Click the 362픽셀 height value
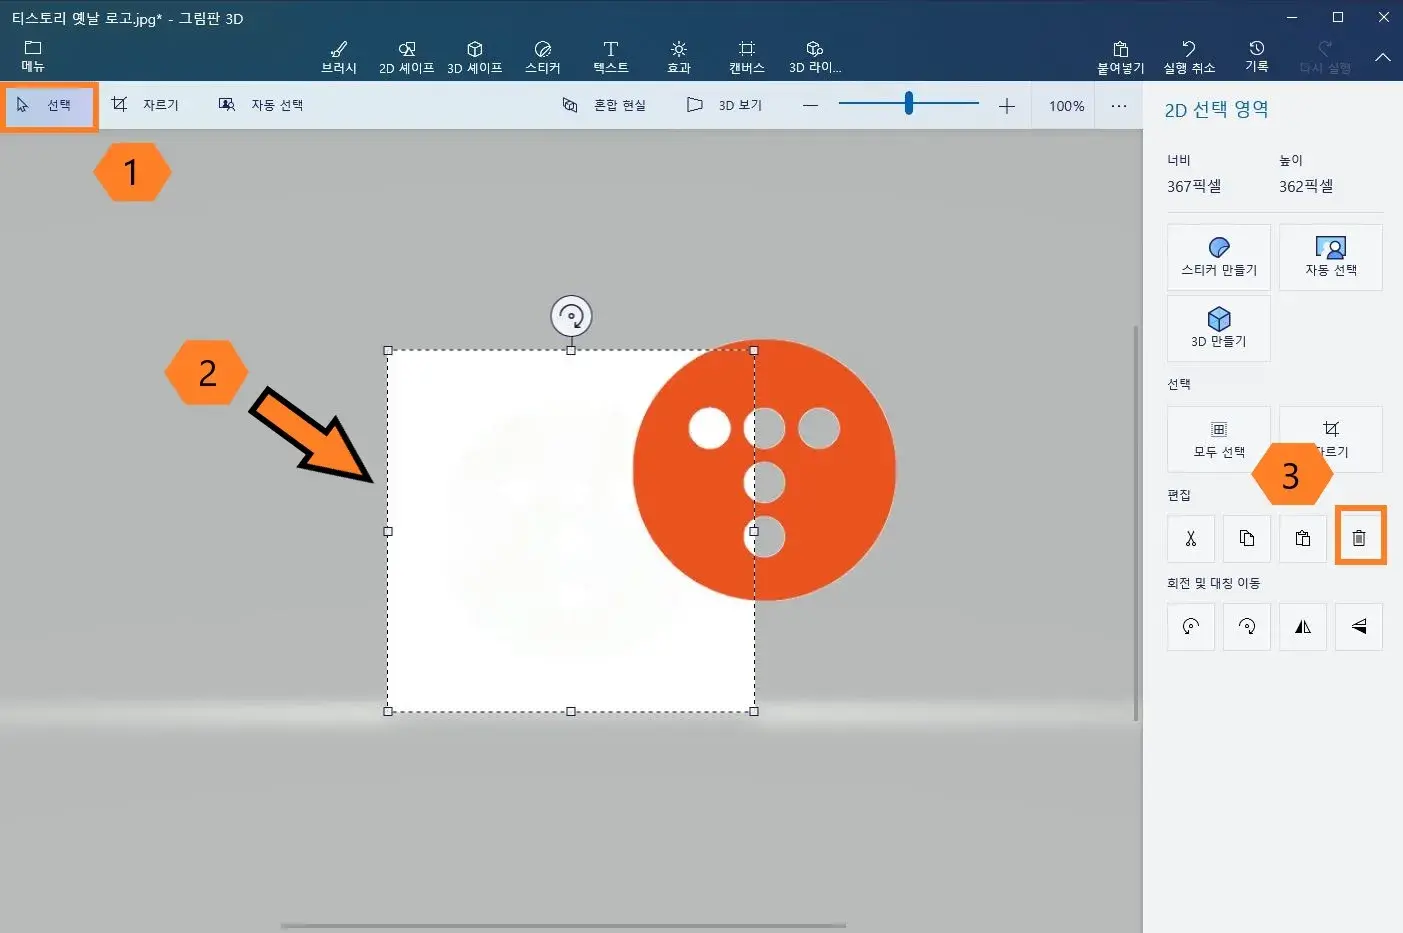This screenshot has height=933, width=1403. [x=1306, y=187]
